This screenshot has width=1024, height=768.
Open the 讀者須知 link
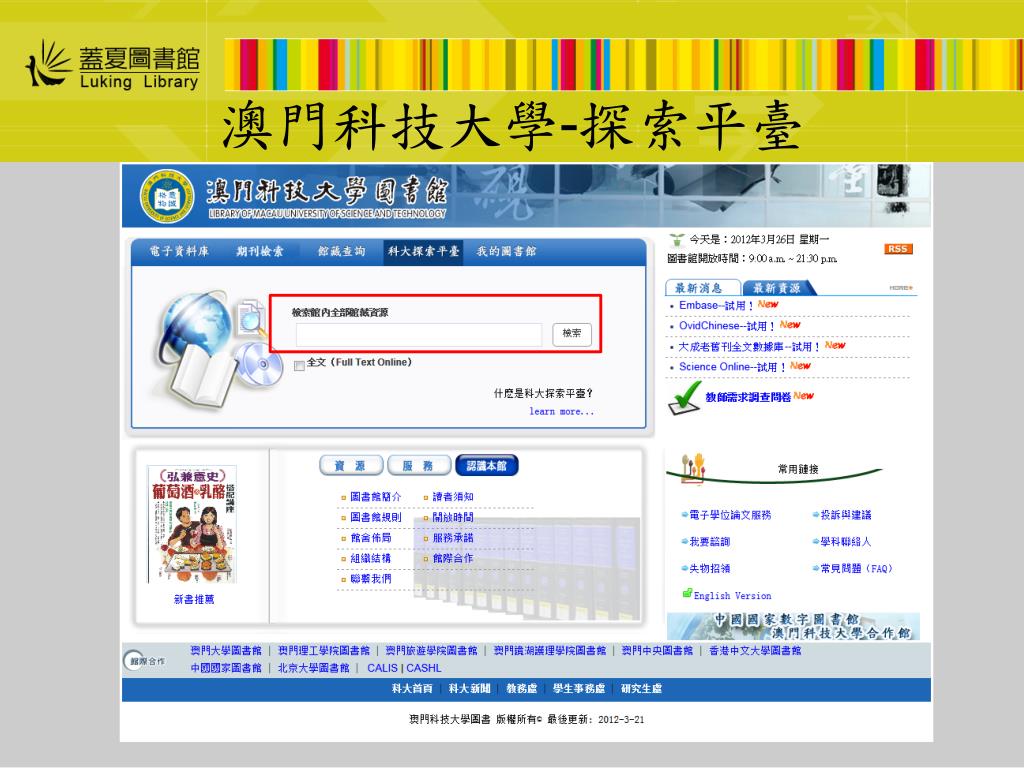pos(453,497)
